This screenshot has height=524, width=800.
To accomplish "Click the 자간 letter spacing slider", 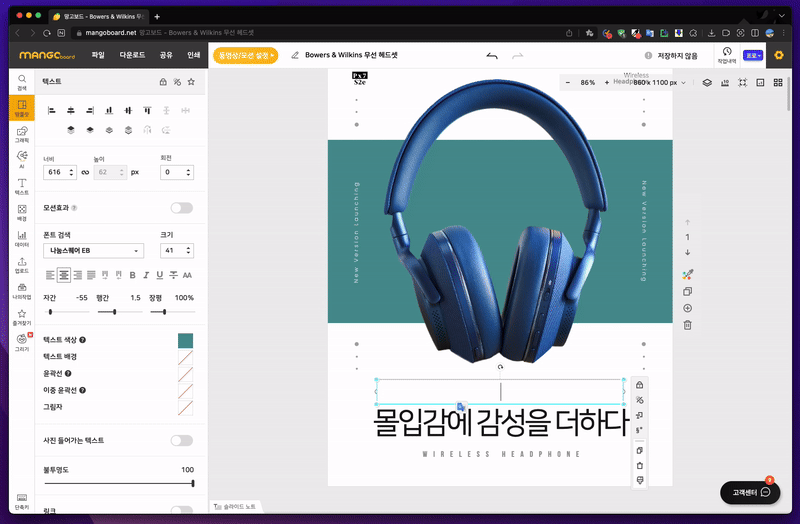I will [x=67, y=311].
